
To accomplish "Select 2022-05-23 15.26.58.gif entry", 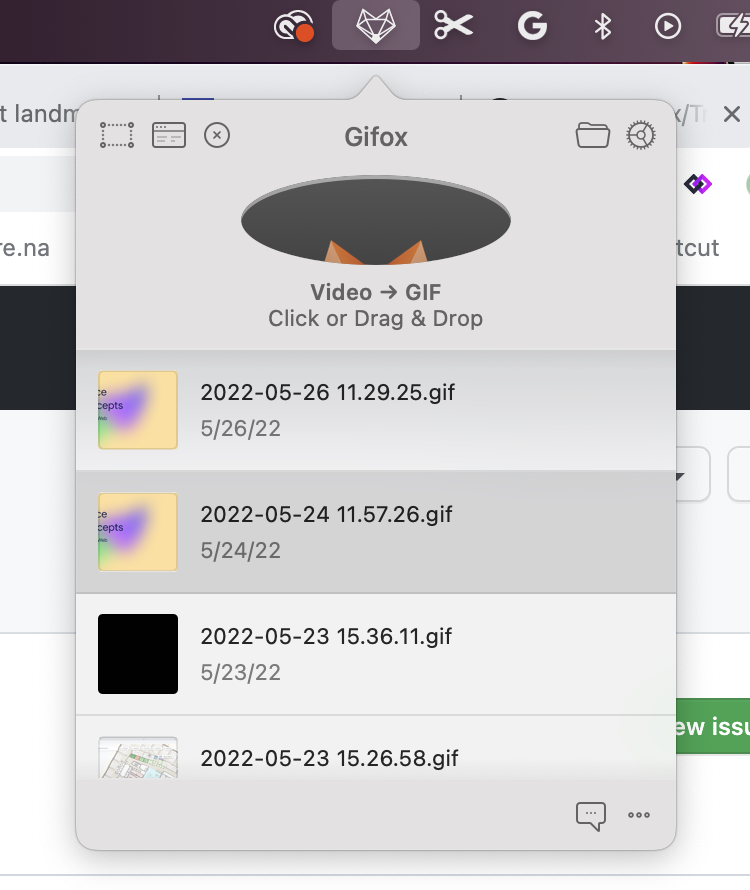I will pos(376,748).
